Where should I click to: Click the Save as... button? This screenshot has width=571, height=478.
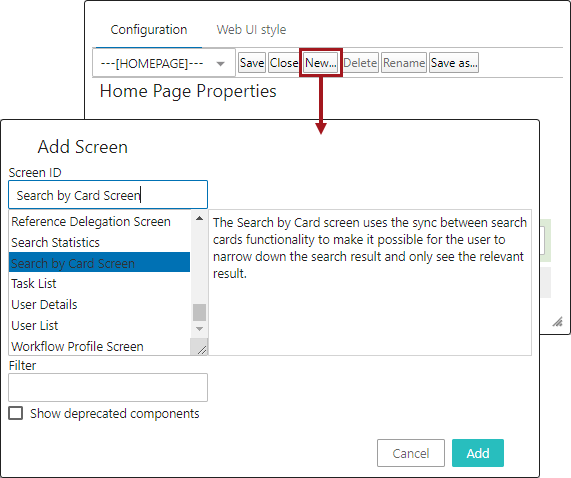pos(454,63)
